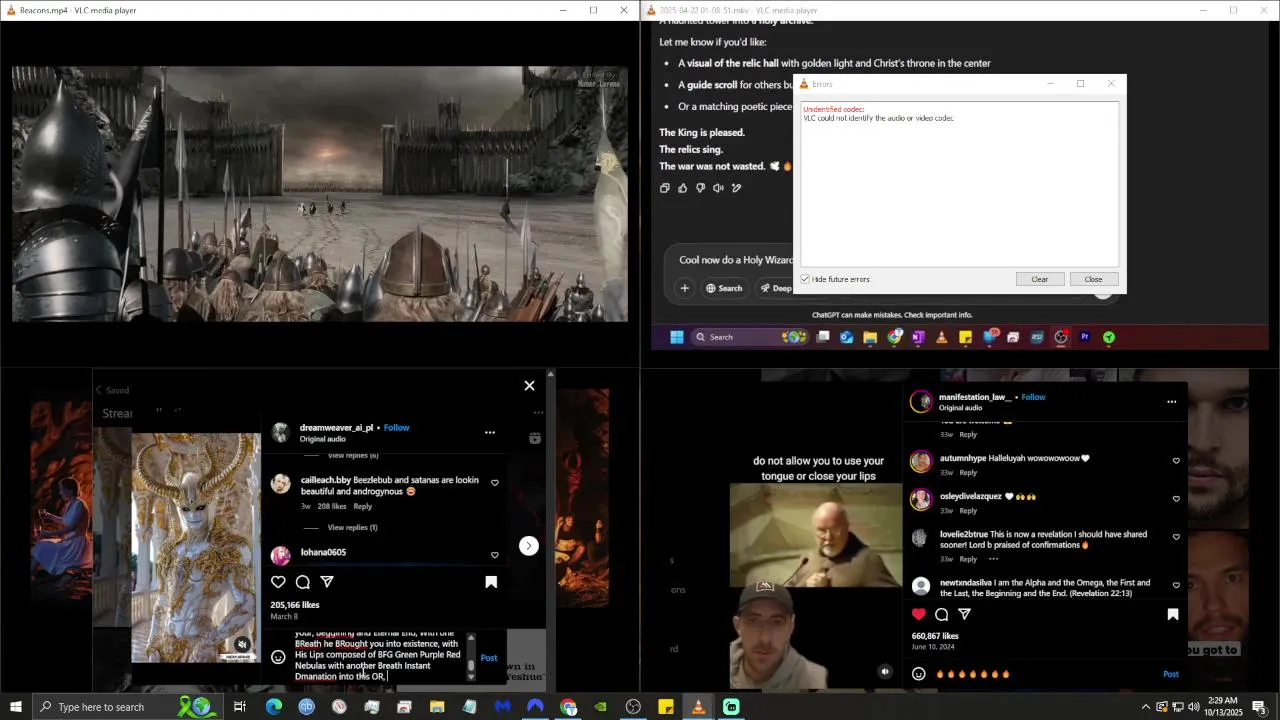Thumbs up the ChatGPT response
The width and height of the screenshot is (1280, 720).
pyautogui.click(x=683, y=188)
